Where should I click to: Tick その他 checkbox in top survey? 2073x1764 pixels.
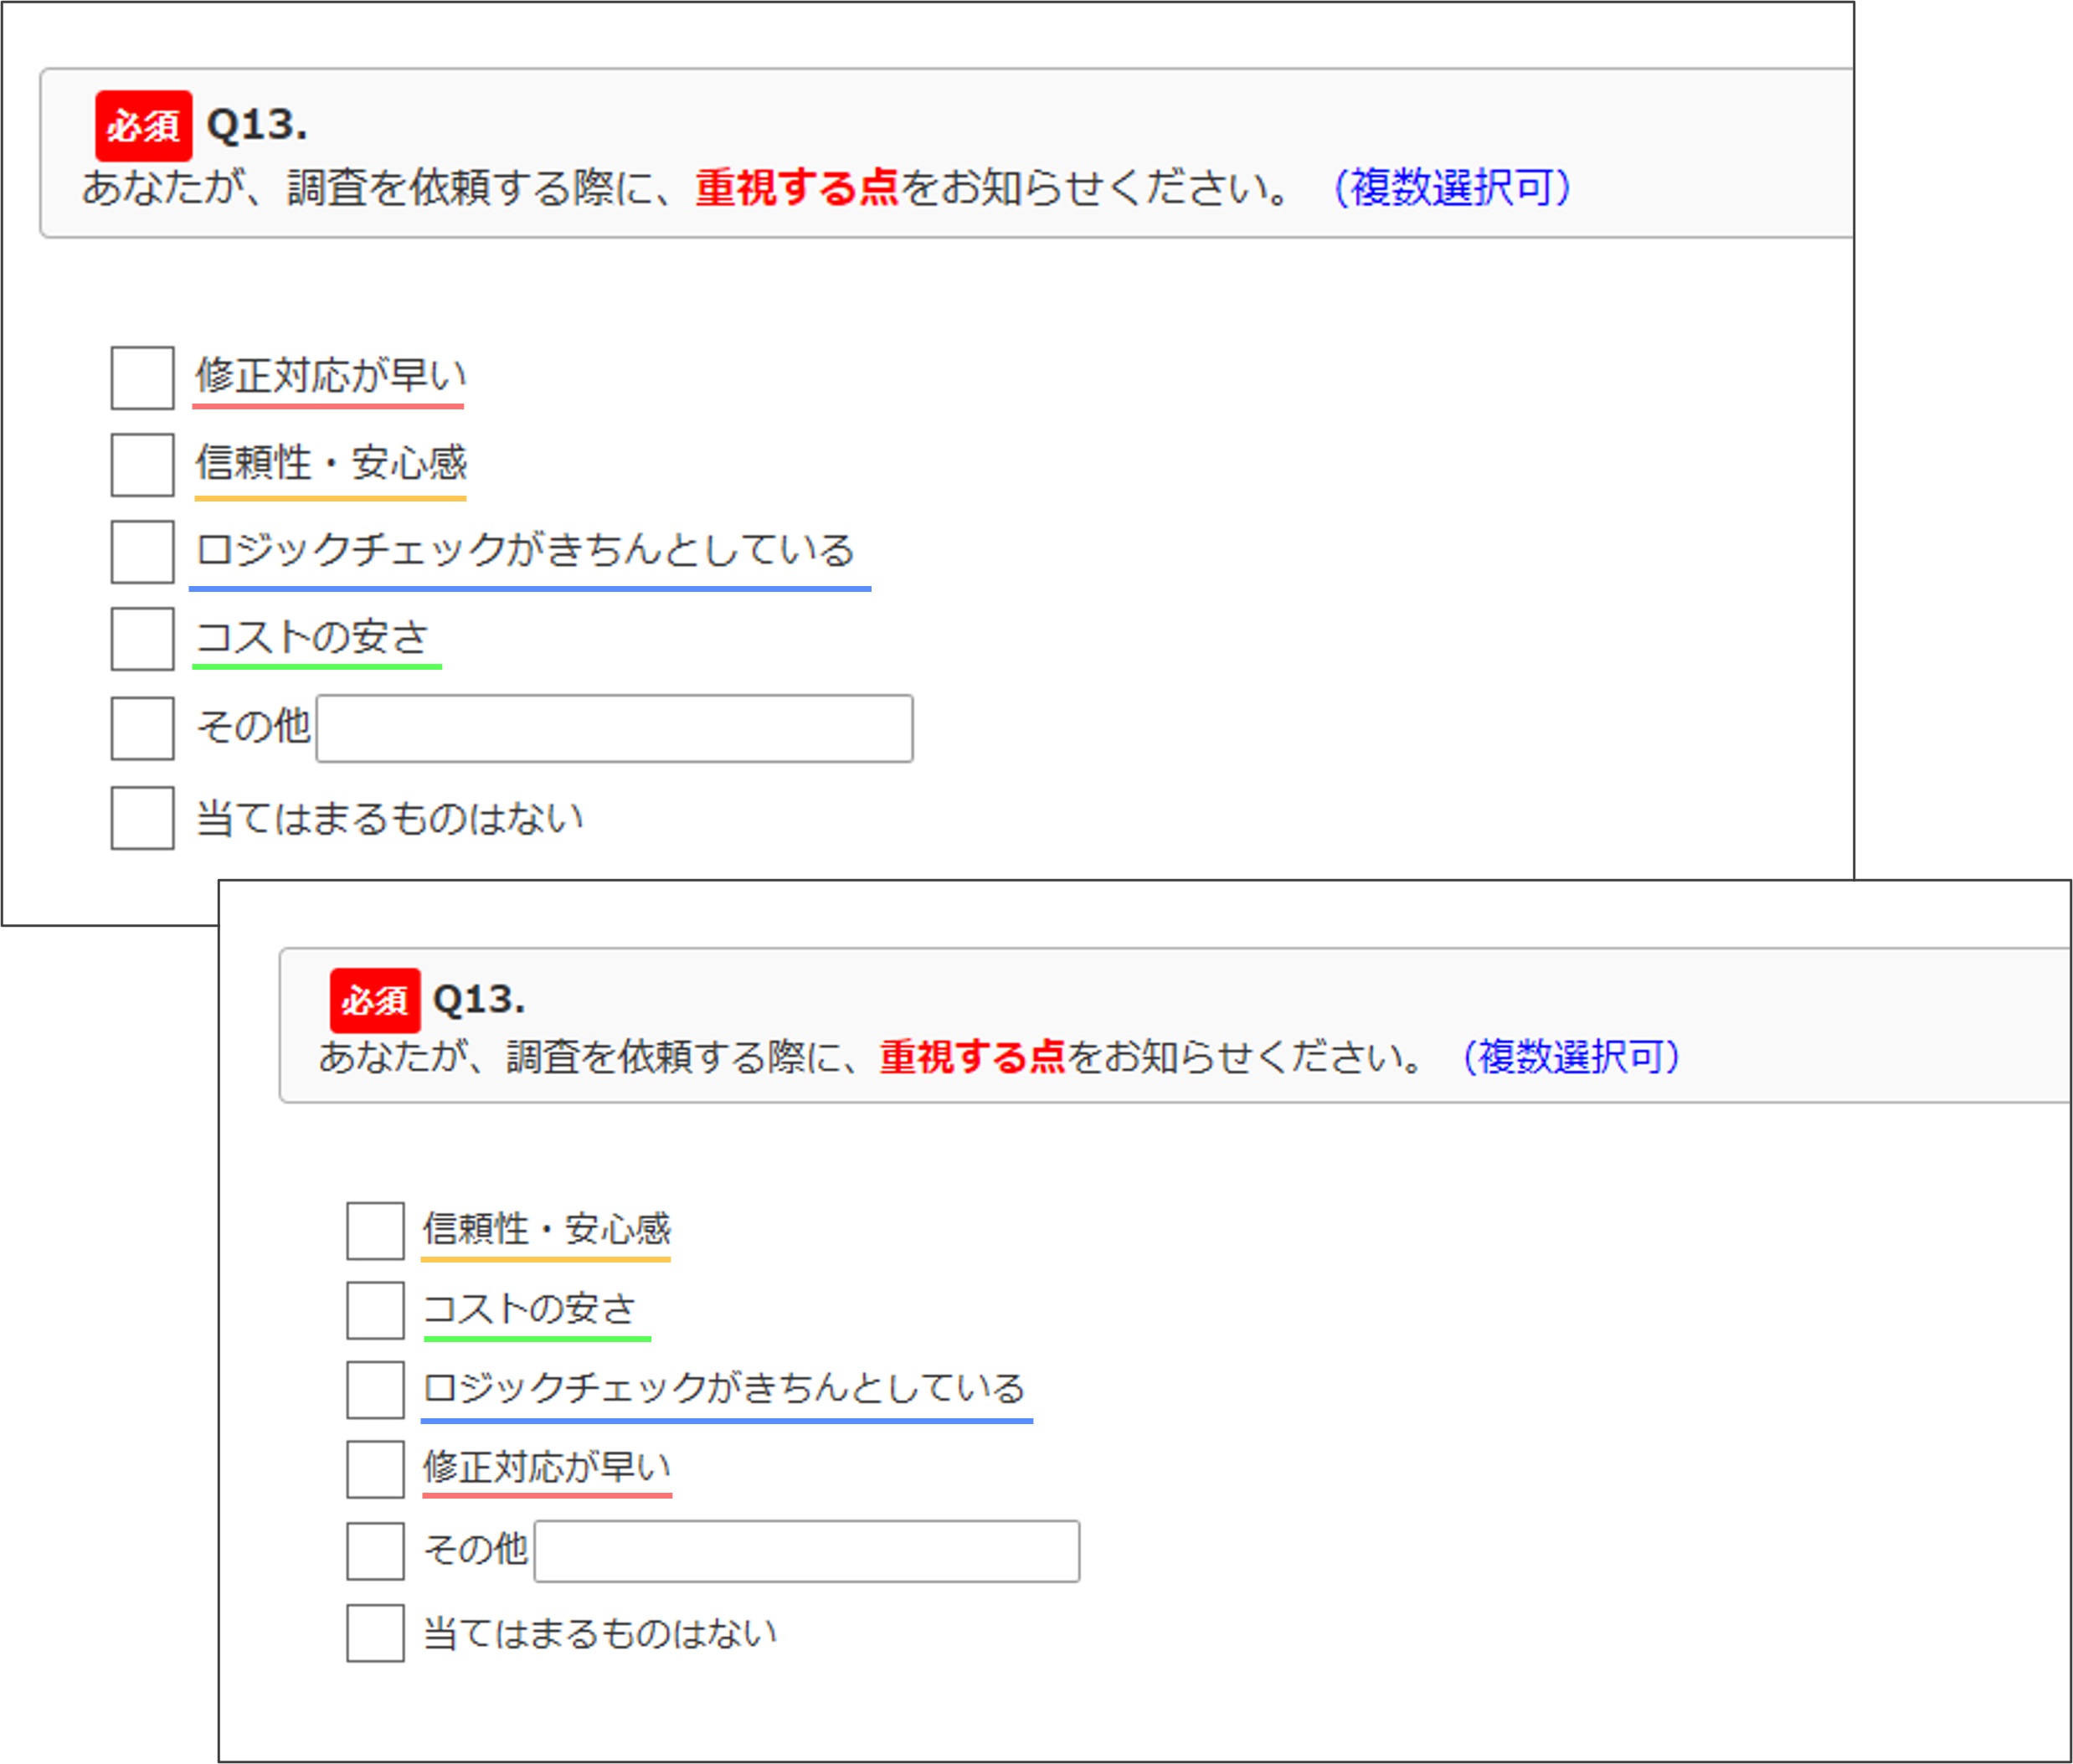pos(142,729)
